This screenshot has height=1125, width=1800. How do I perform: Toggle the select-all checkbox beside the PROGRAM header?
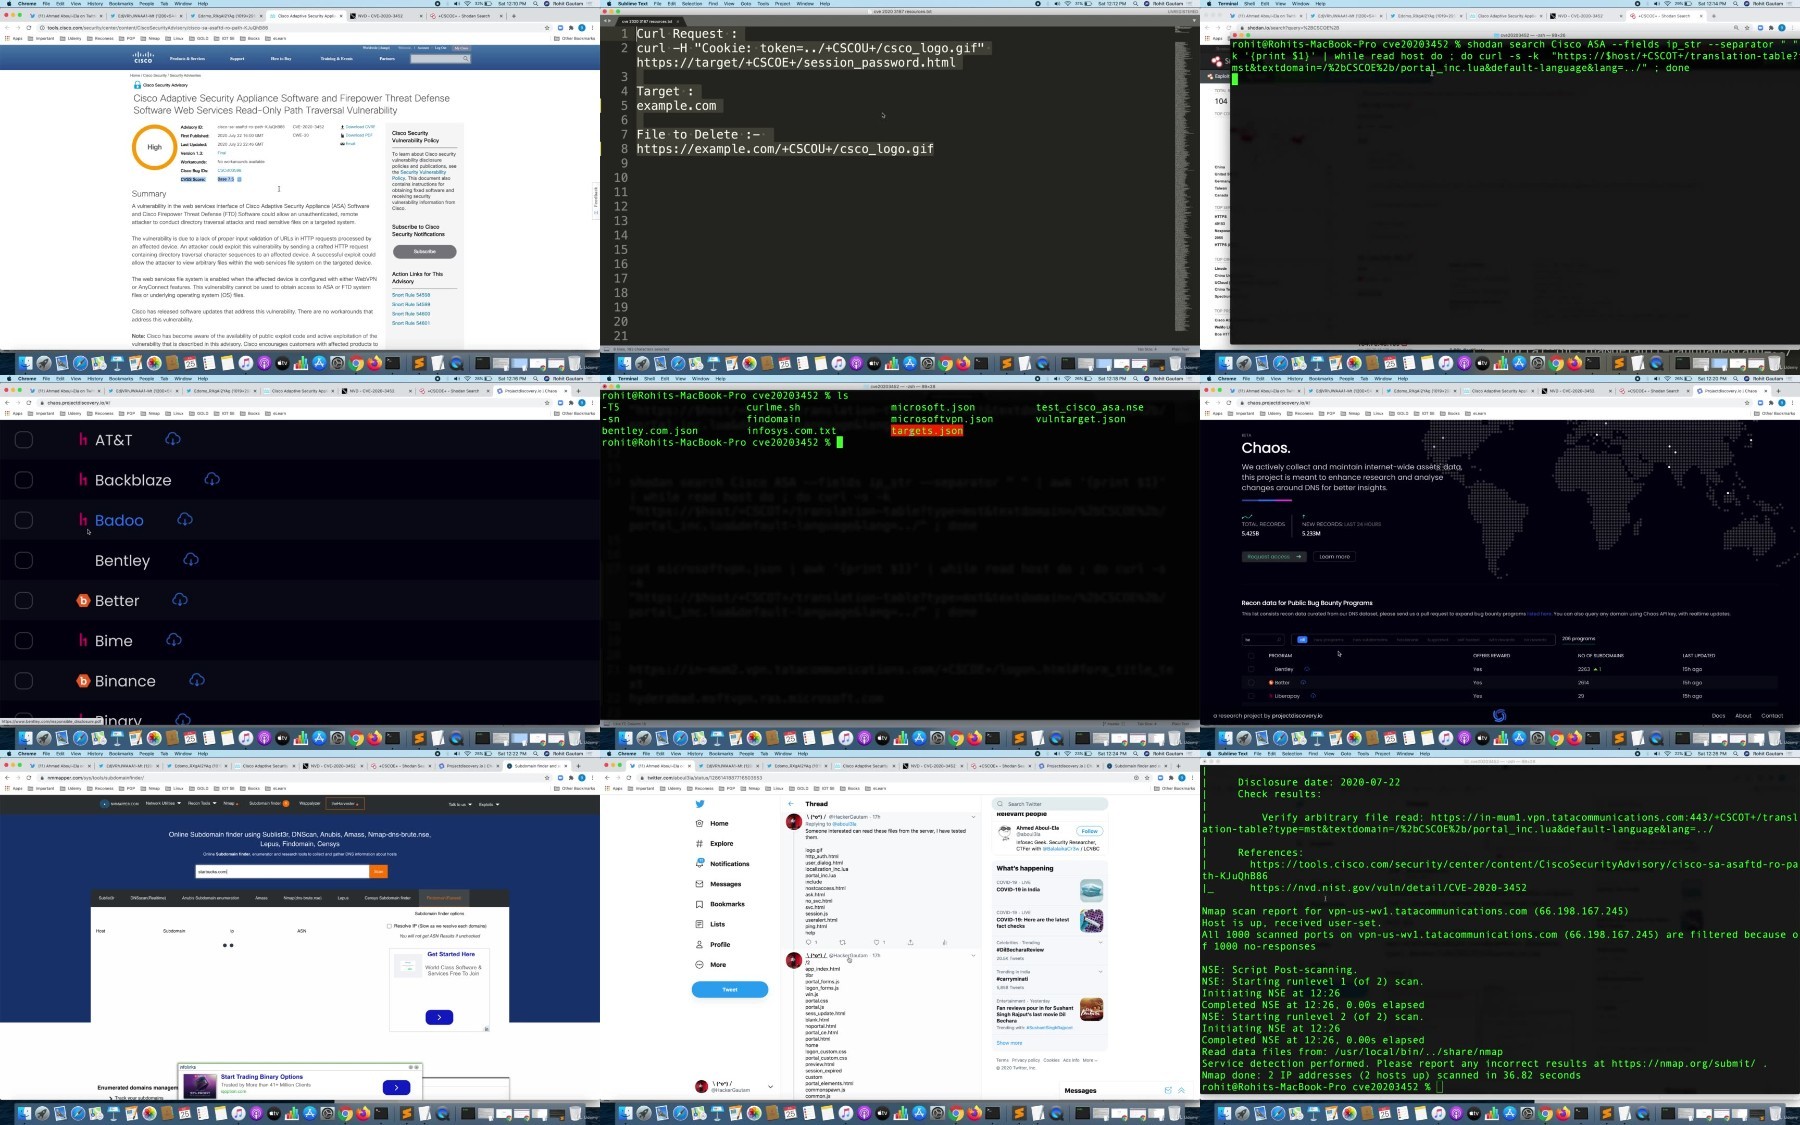[x=1251, y=656]
